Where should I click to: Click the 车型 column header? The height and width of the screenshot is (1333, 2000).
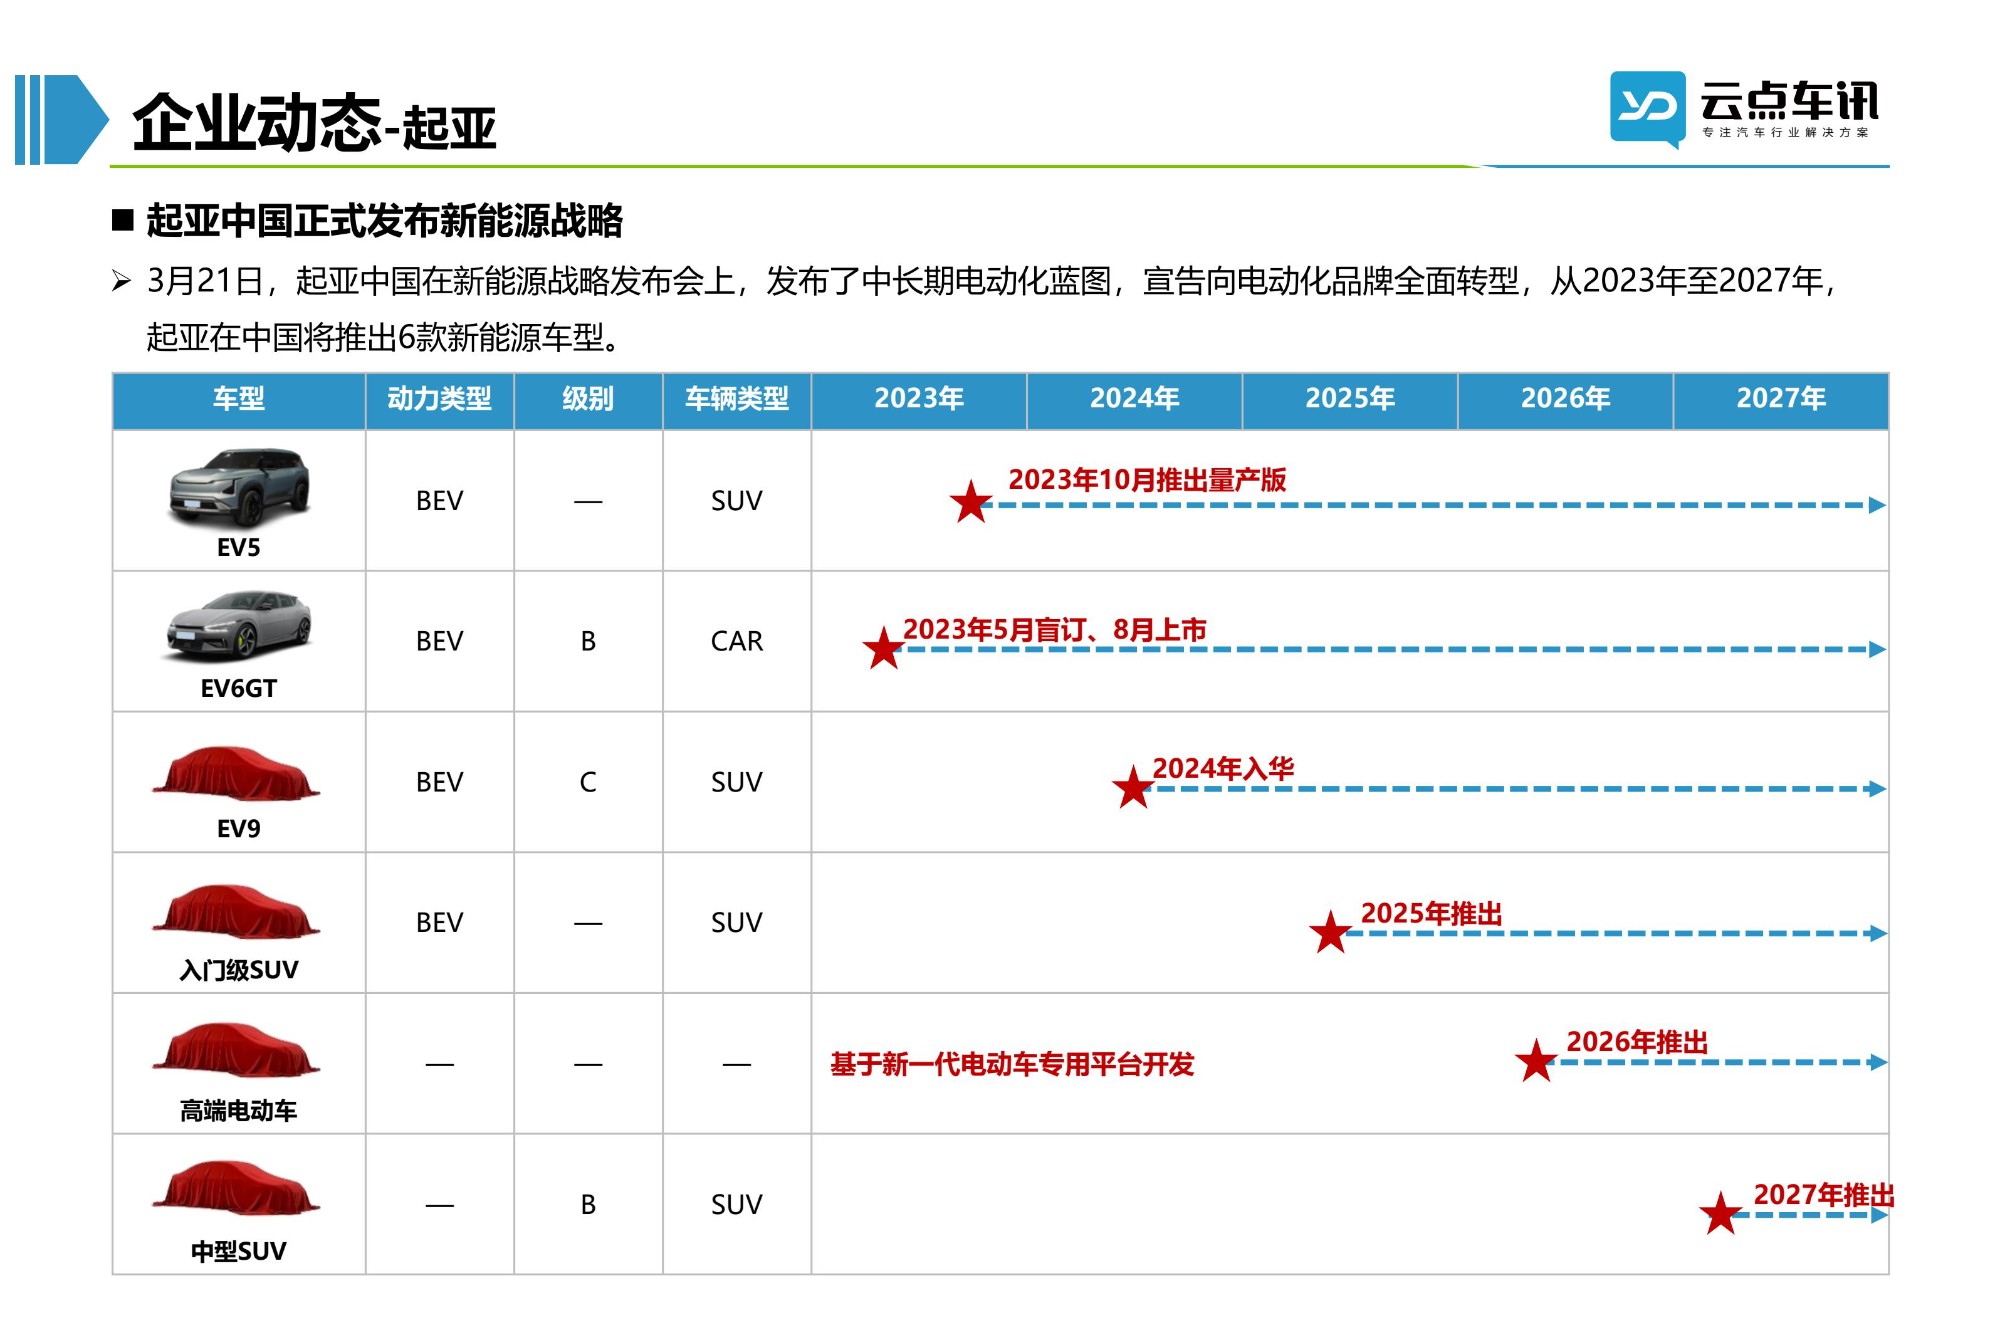point(239,400)
